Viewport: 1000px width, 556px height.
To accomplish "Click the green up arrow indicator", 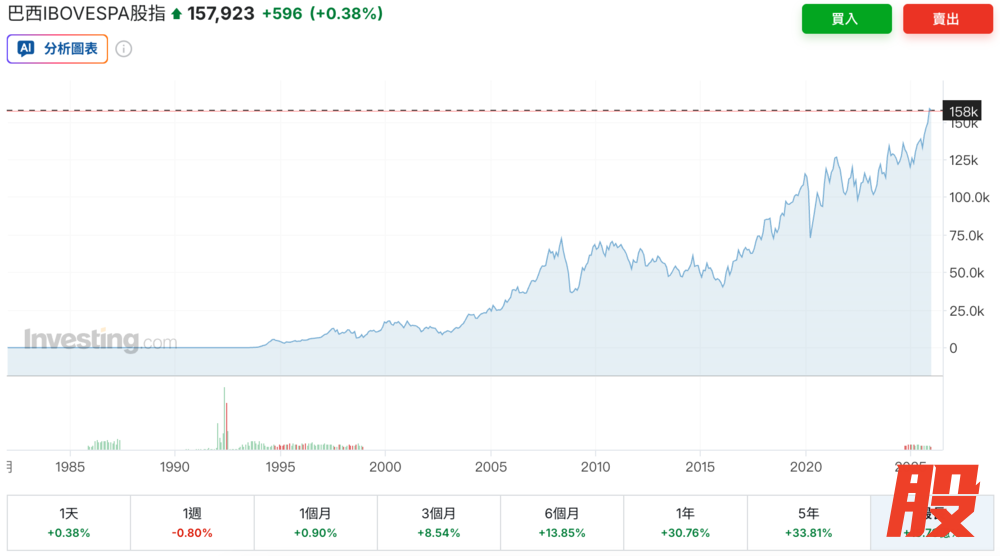I will [x=177, y=15].
